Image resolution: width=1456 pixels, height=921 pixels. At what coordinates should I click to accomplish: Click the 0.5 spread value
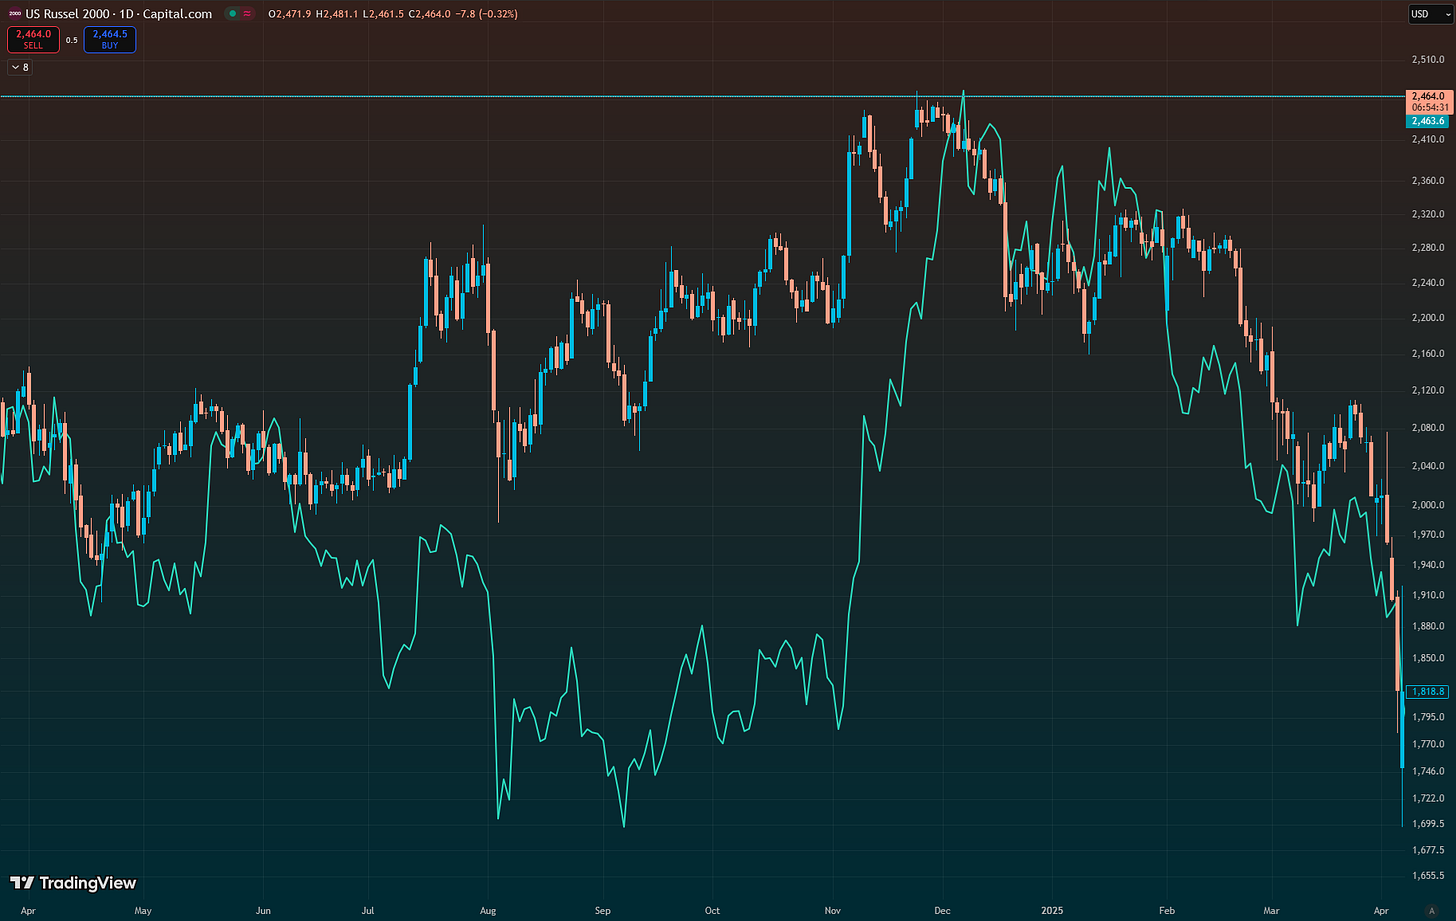(72, 40)
